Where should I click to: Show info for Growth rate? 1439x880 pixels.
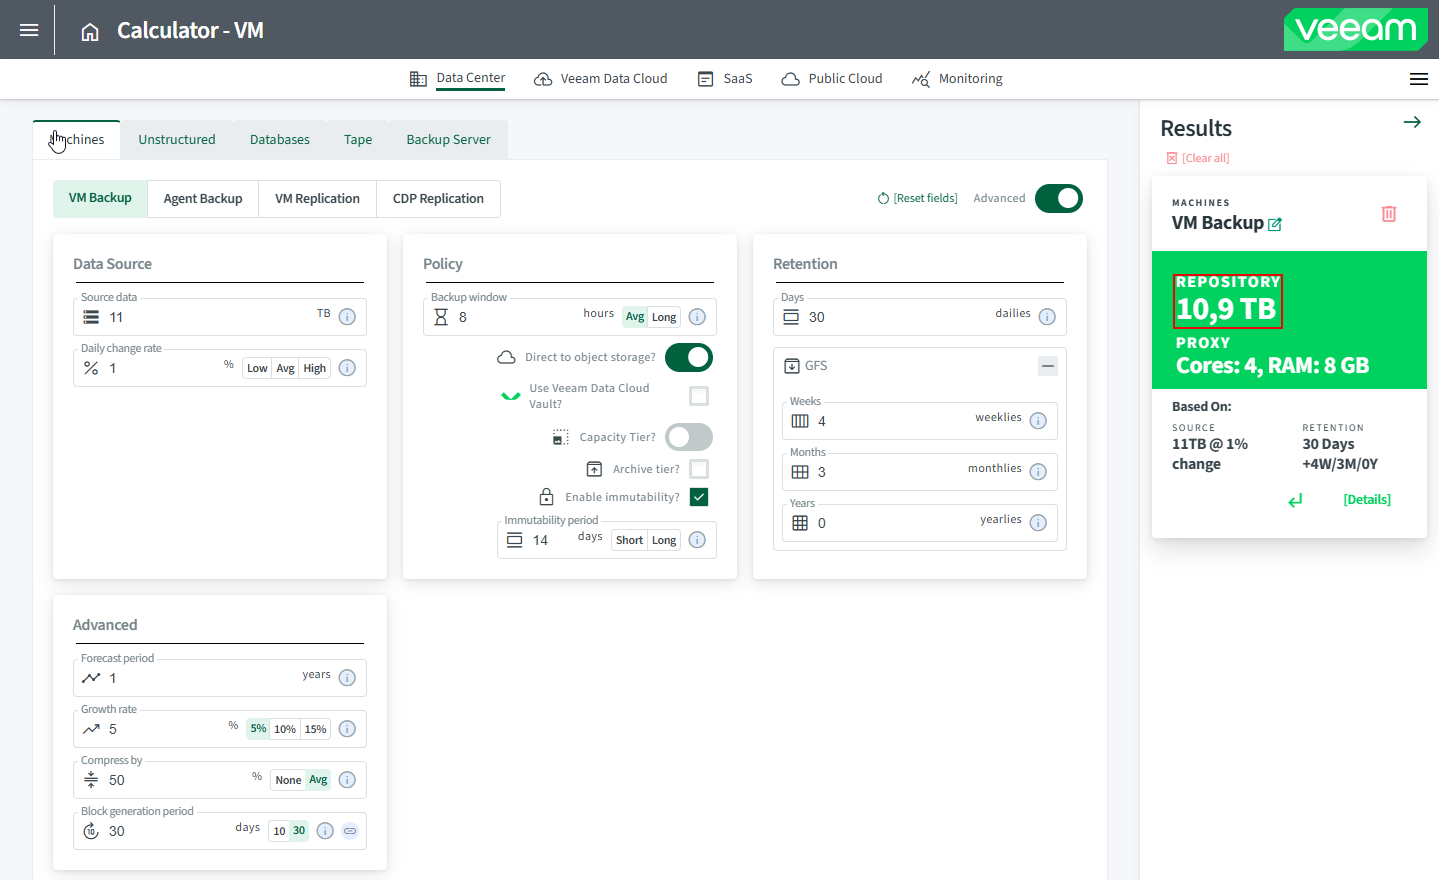(347, 729)
